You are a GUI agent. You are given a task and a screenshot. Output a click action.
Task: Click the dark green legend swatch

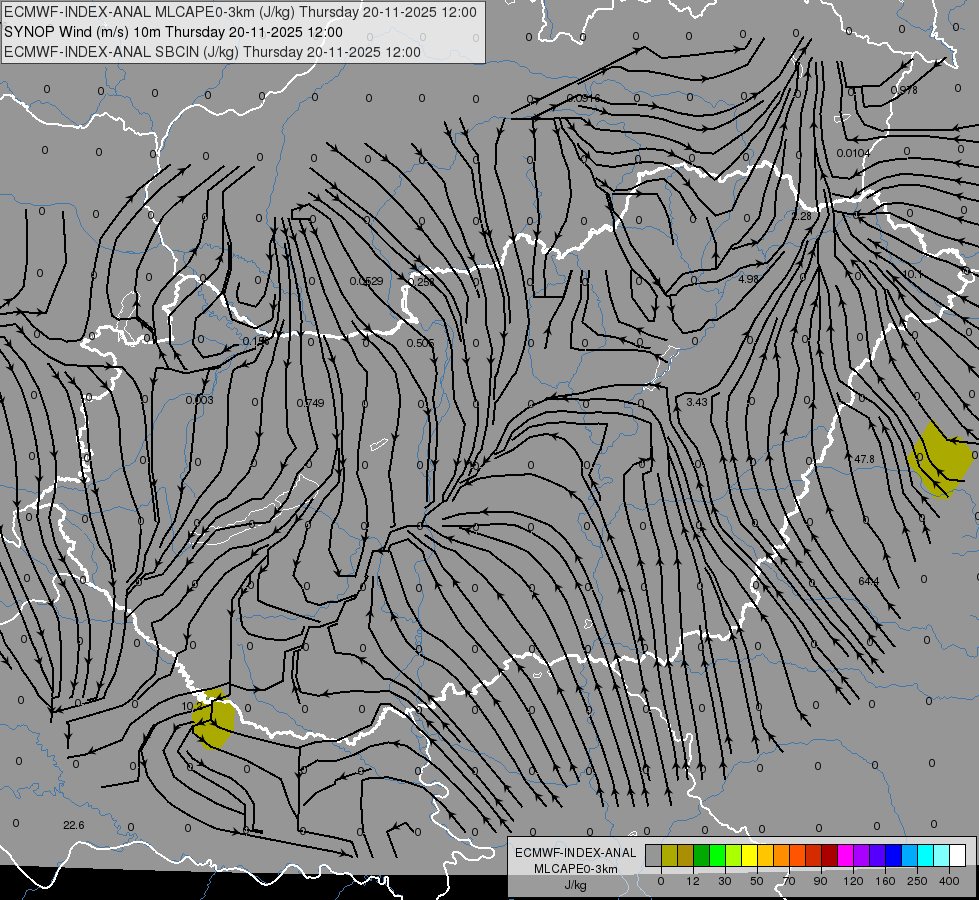click(x=702, y=855)
